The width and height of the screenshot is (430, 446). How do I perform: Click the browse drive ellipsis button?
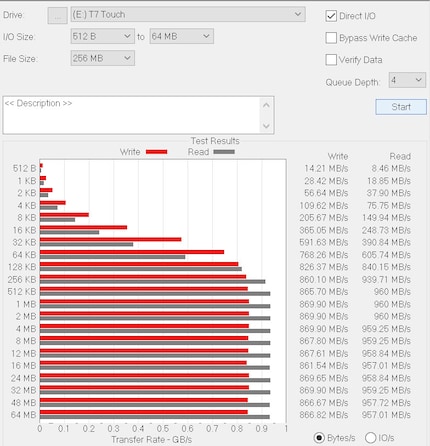coord(57,16)
